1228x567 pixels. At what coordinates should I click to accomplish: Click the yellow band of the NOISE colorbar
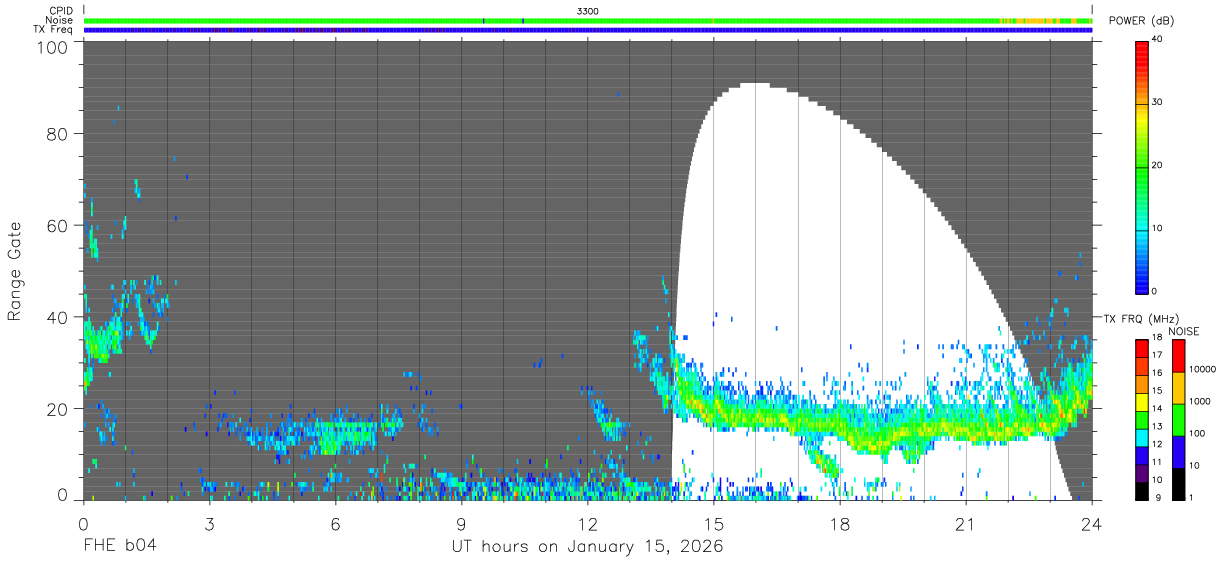coord(1178,388)
